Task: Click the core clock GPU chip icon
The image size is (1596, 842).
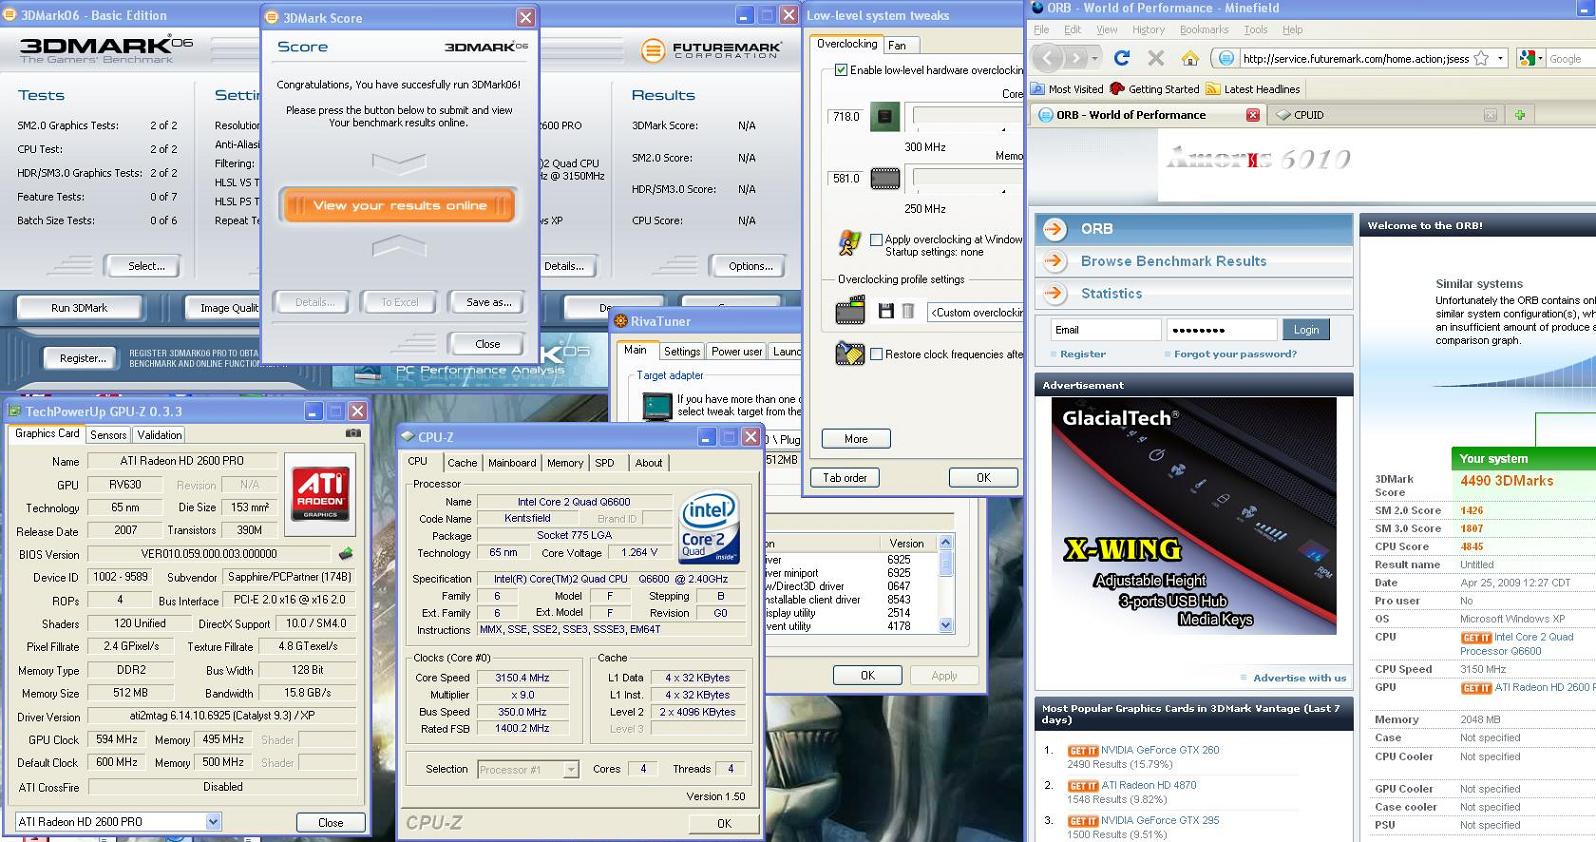Action: tap(885, 117)
